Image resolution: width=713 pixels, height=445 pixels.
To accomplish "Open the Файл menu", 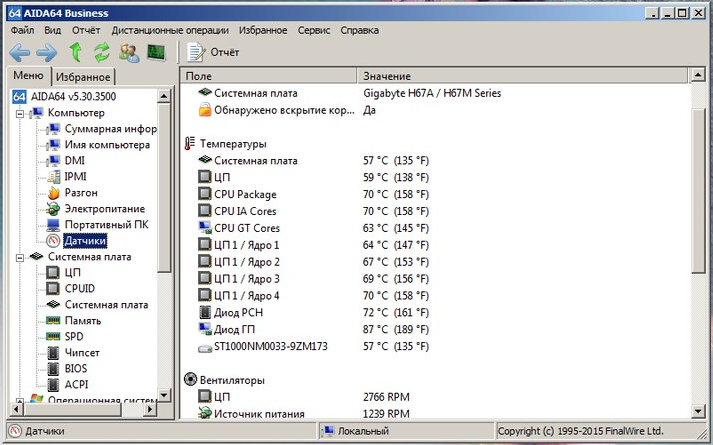I will pyautogui.click(x=22, y=30).
